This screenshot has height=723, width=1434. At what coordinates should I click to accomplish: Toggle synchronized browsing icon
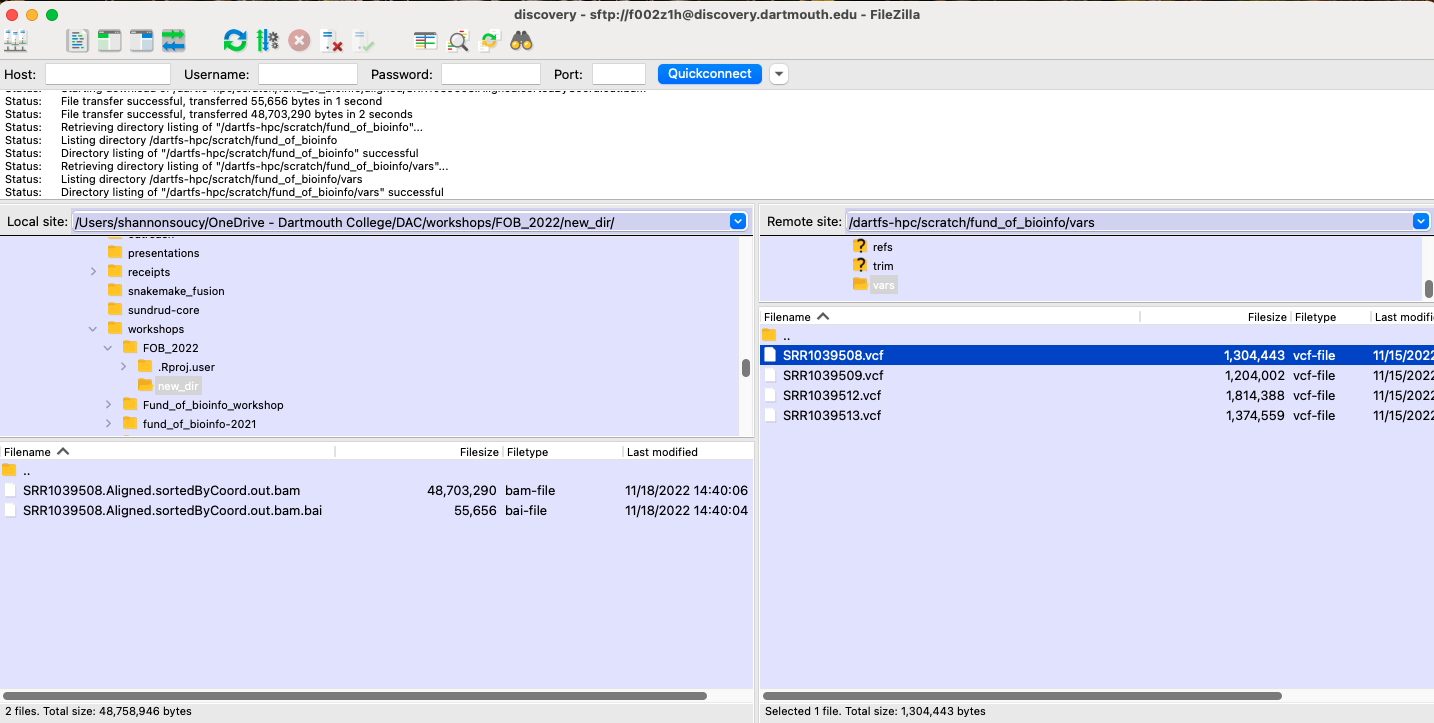(x=489, y=41)
